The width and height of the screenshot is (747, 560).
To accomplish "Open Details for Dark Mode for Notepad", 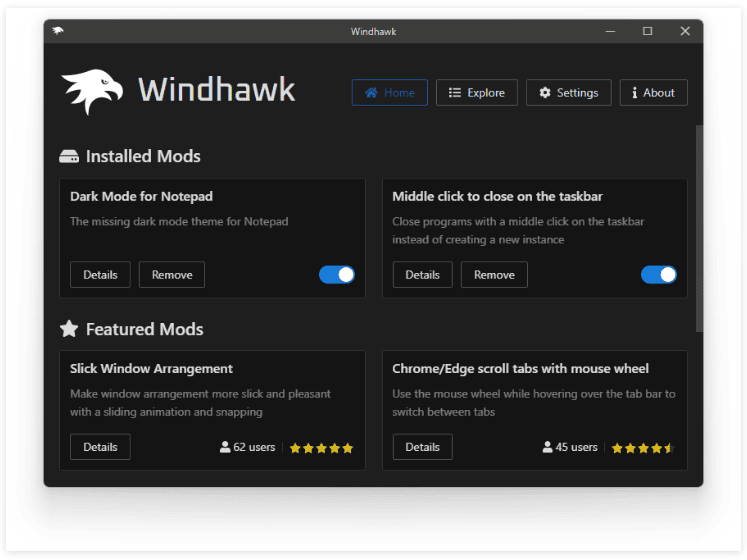I will point(100,275).
